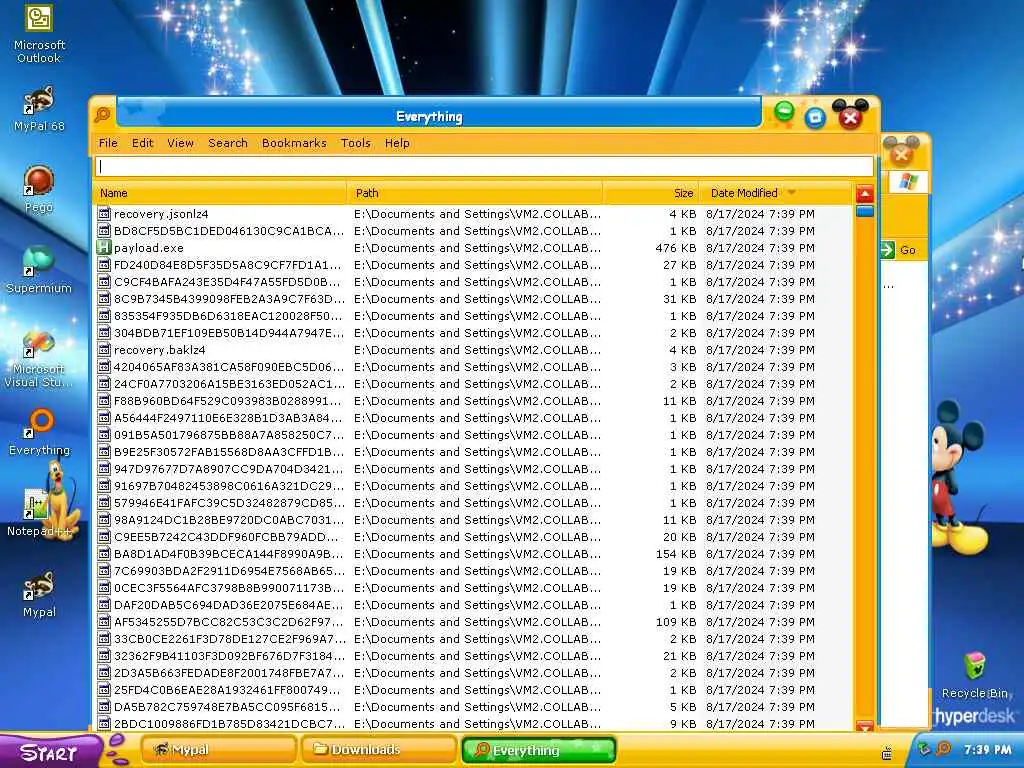Open the Bookmarks menu

coord(294,143)
